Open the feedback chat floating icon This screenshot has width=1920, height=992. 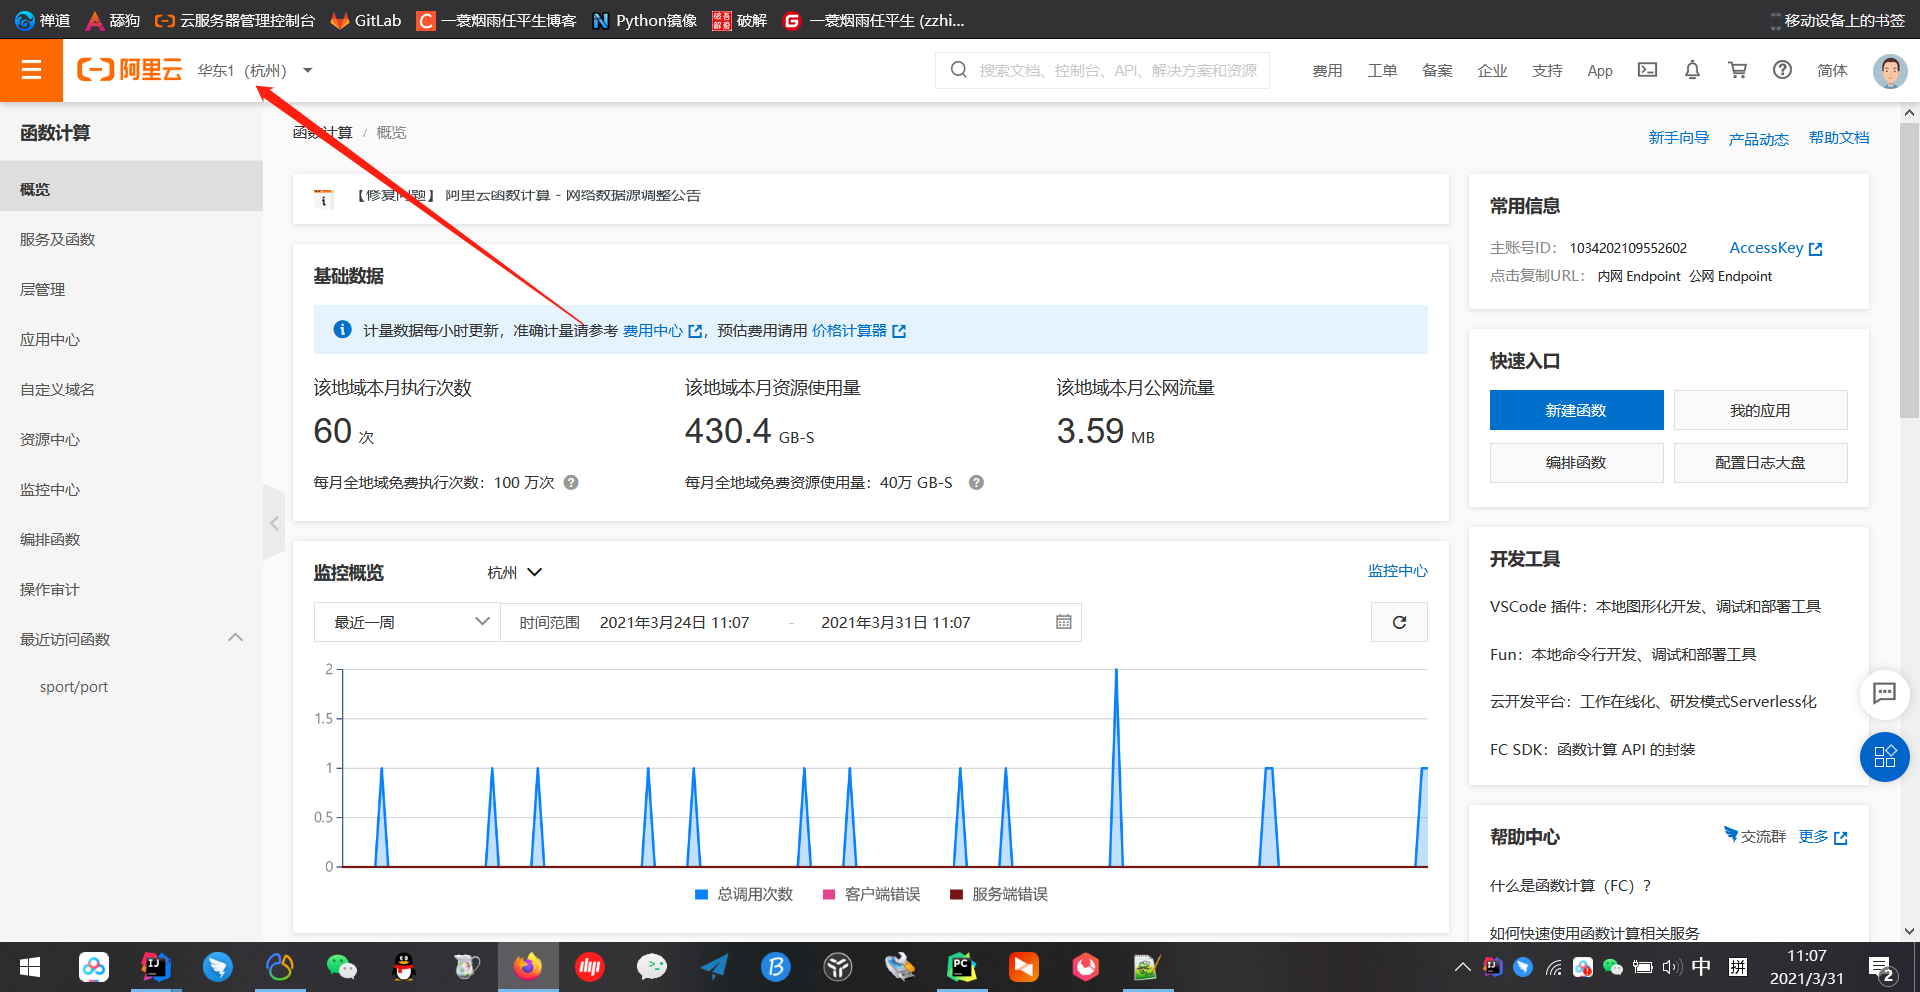click(x=1884, y=693)
